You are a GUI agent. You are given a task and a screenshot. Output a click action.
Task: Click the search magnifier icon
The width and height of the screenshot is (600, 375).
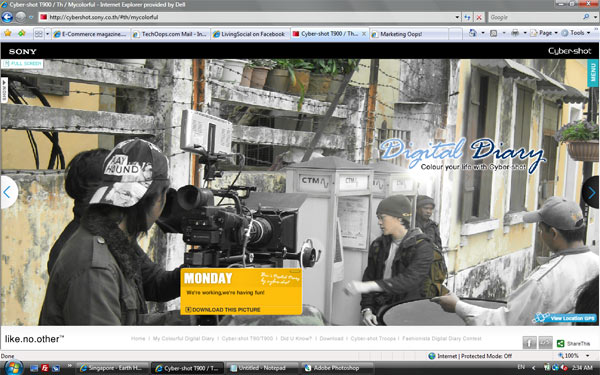click(x=586, y=17)
